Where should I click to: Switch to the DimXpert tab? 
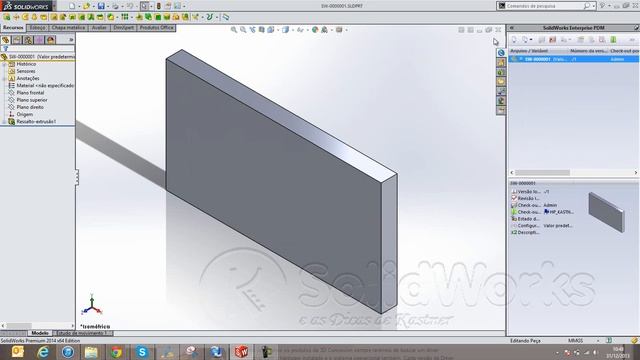[x=124, y=28]
